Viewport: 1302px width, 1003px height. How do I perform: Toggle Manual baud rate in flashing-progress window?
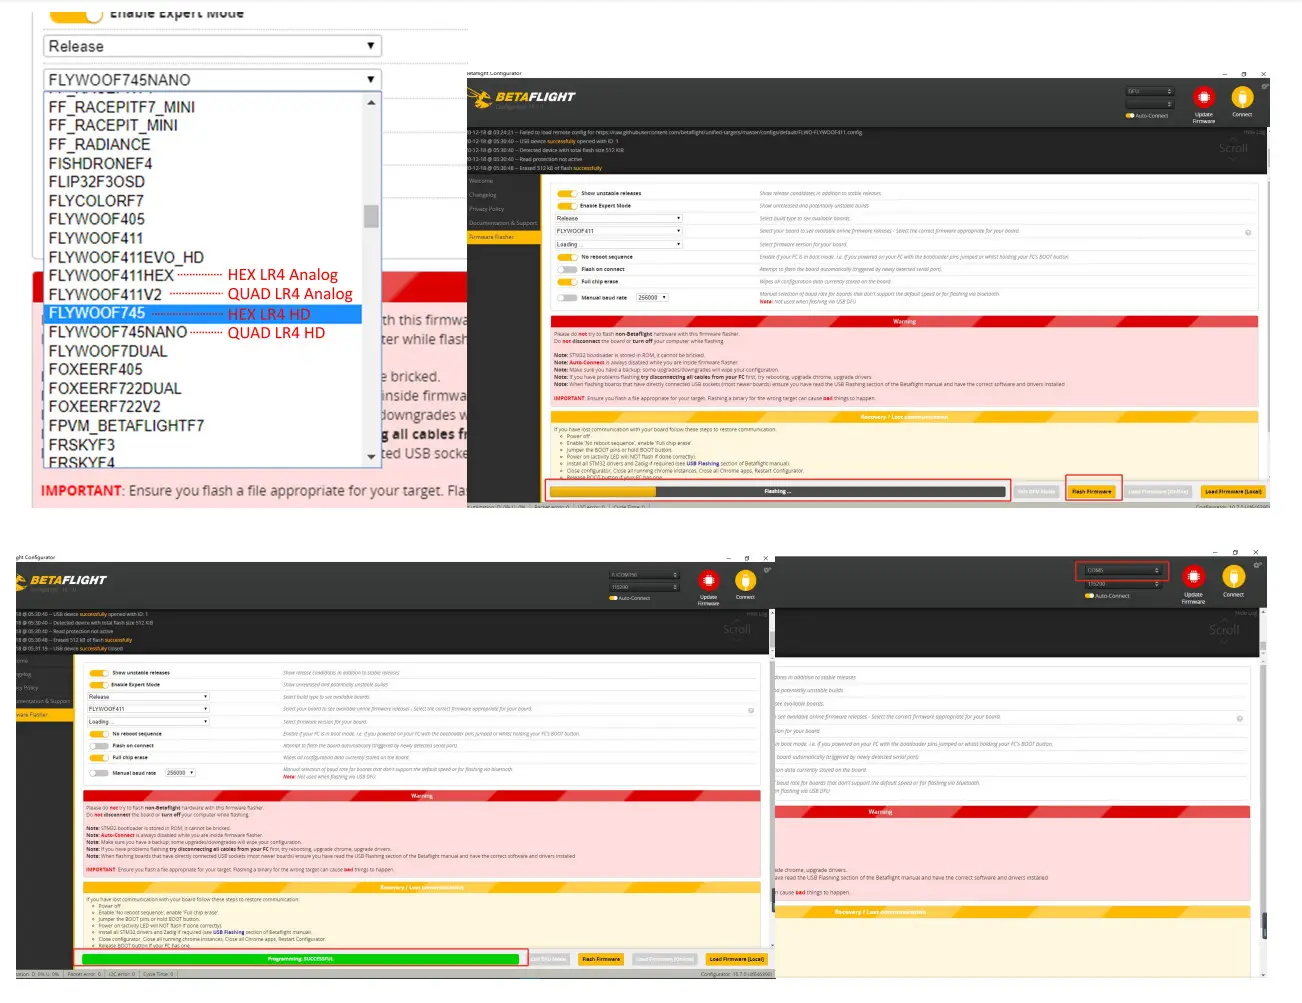click(x=566, y=297)
